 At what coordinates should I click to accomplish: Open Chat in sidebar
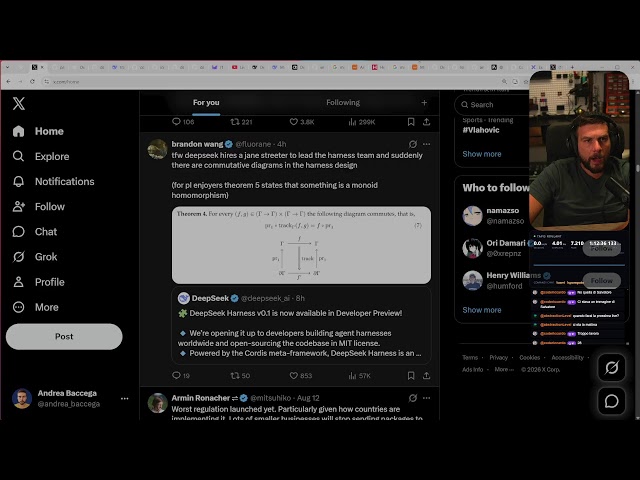tap(35, 231)
